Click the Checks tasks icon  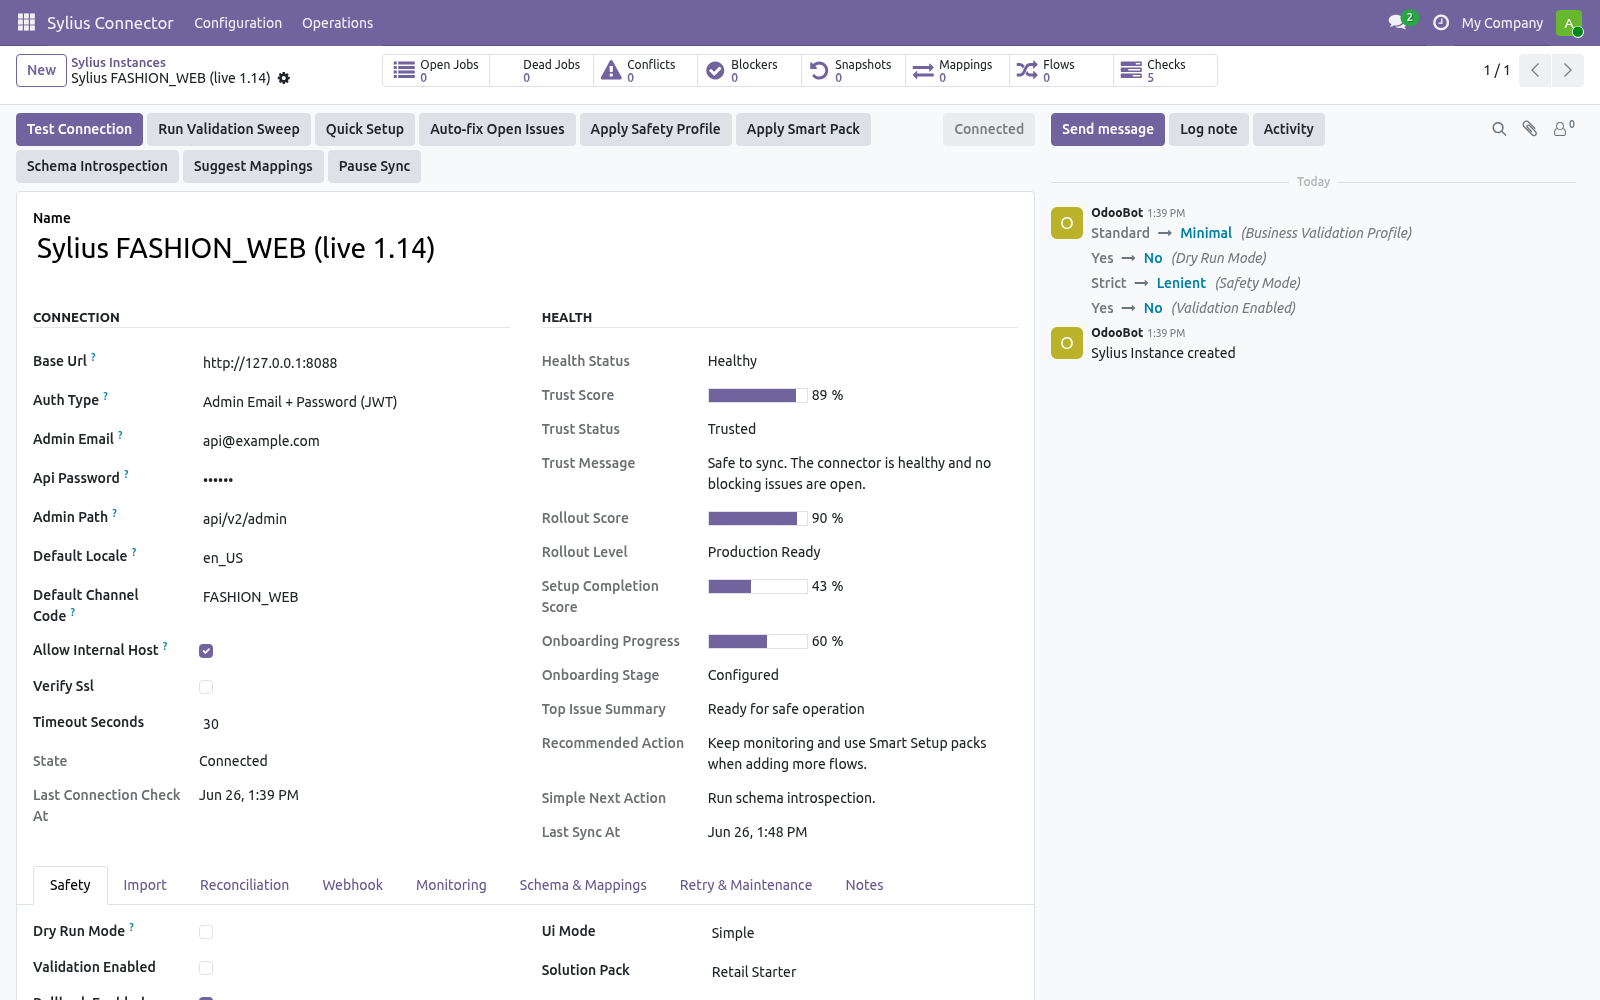1131,70
